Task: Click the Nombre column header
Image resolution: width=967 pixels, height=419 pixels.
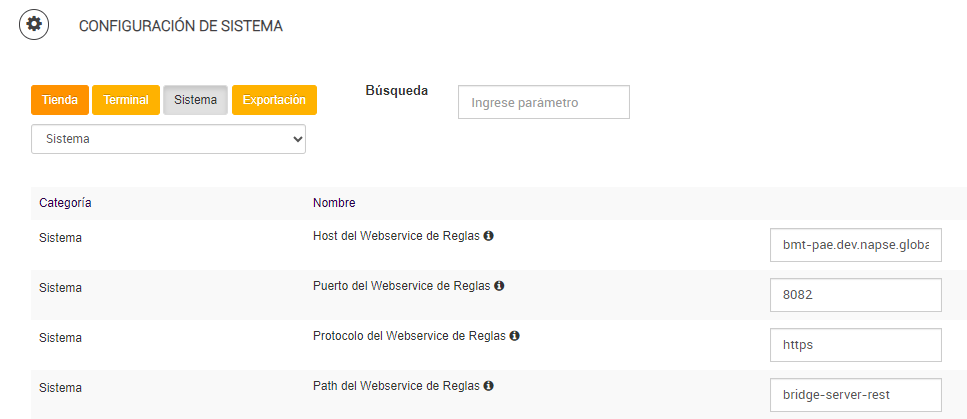Action: tap(334, 203)
